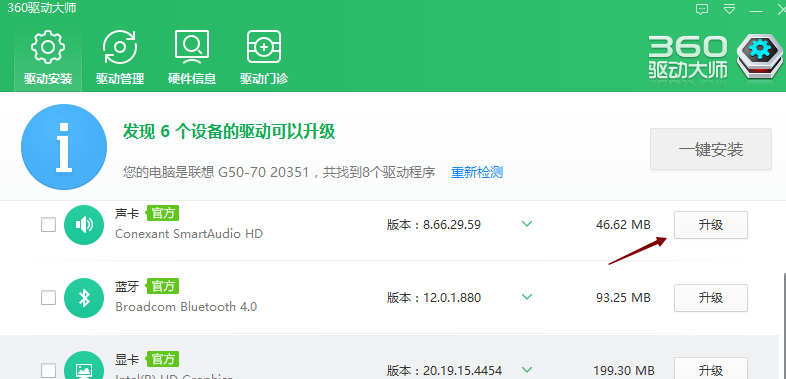
Task: Check the 蓝牙 Broadcom Bluetooth checkbox
Action: 48,298
